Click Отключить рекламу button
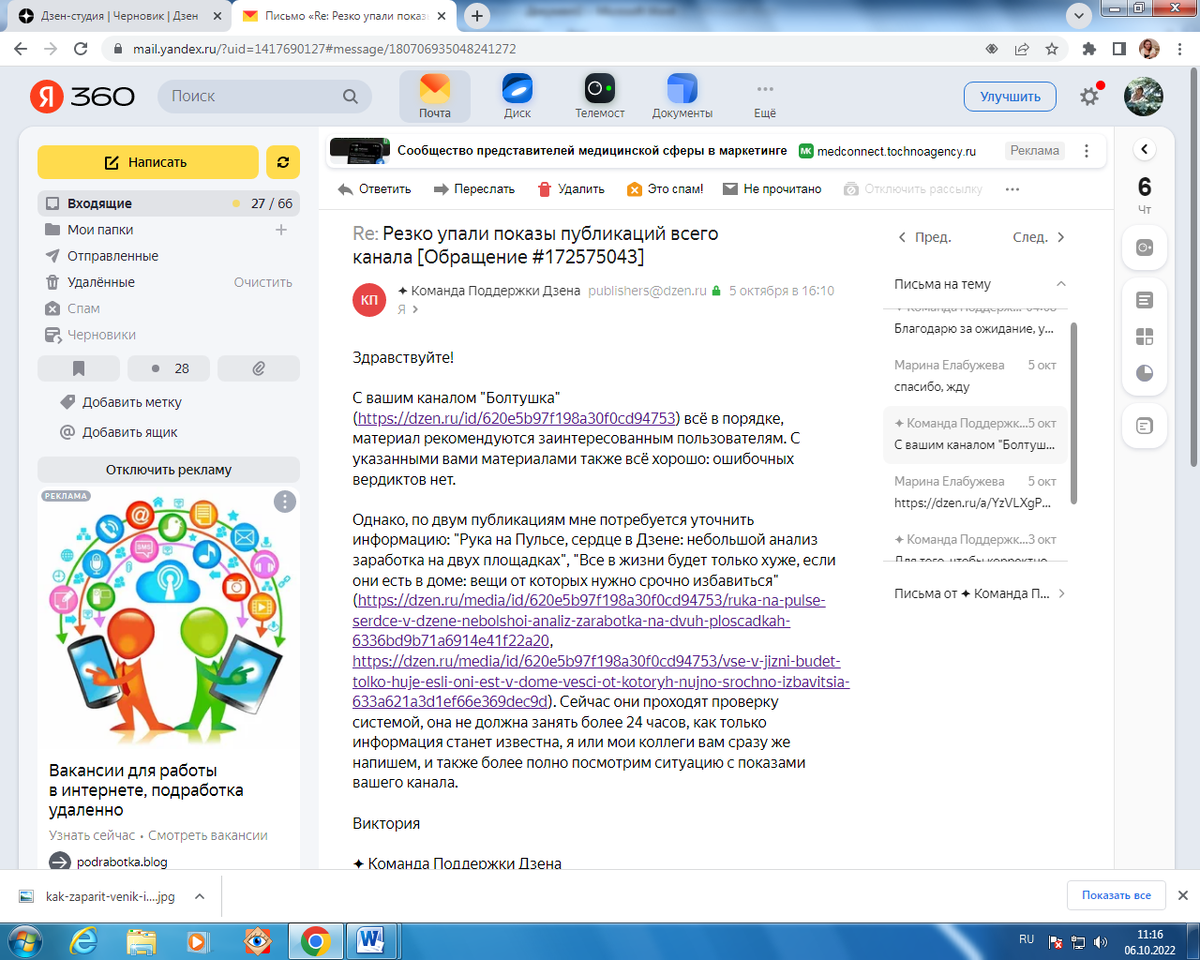The width and height of the screenshot is (1200, 960). click(x=168, y=470)
